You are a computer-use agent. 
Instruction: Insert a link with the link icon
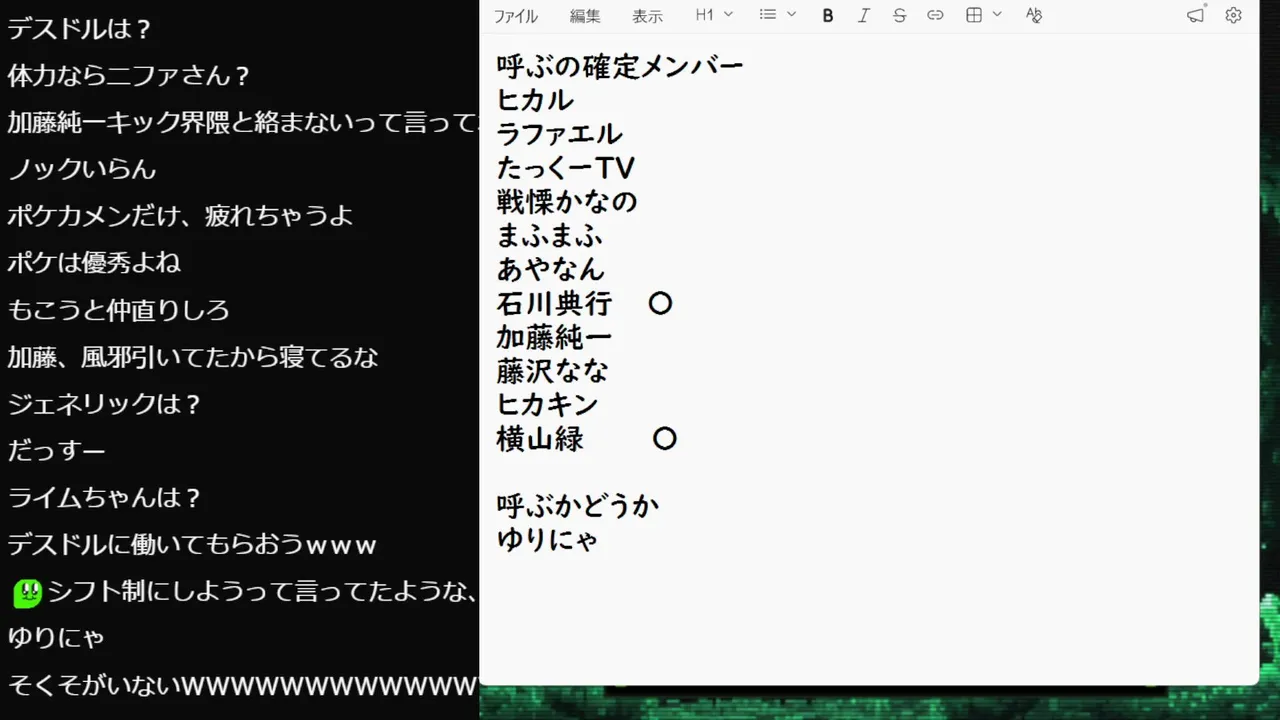point(935,15)
